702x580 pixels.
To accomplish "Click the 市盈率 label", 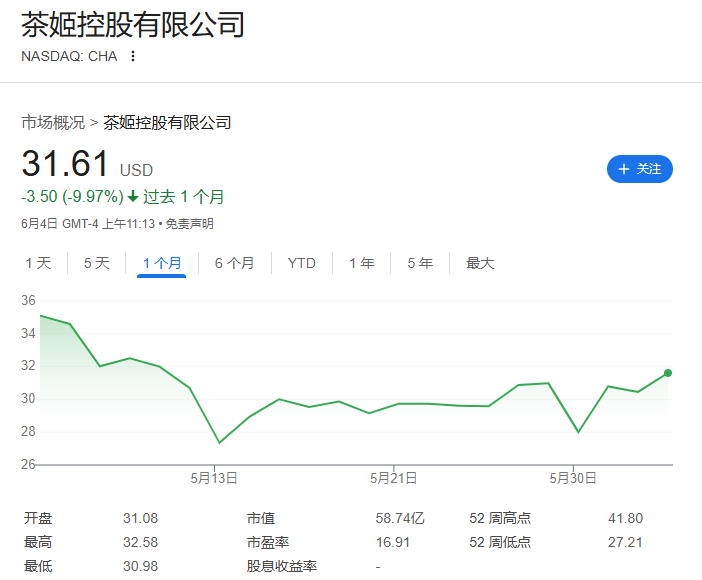I will pyautogui.click(x=268, y=542).
